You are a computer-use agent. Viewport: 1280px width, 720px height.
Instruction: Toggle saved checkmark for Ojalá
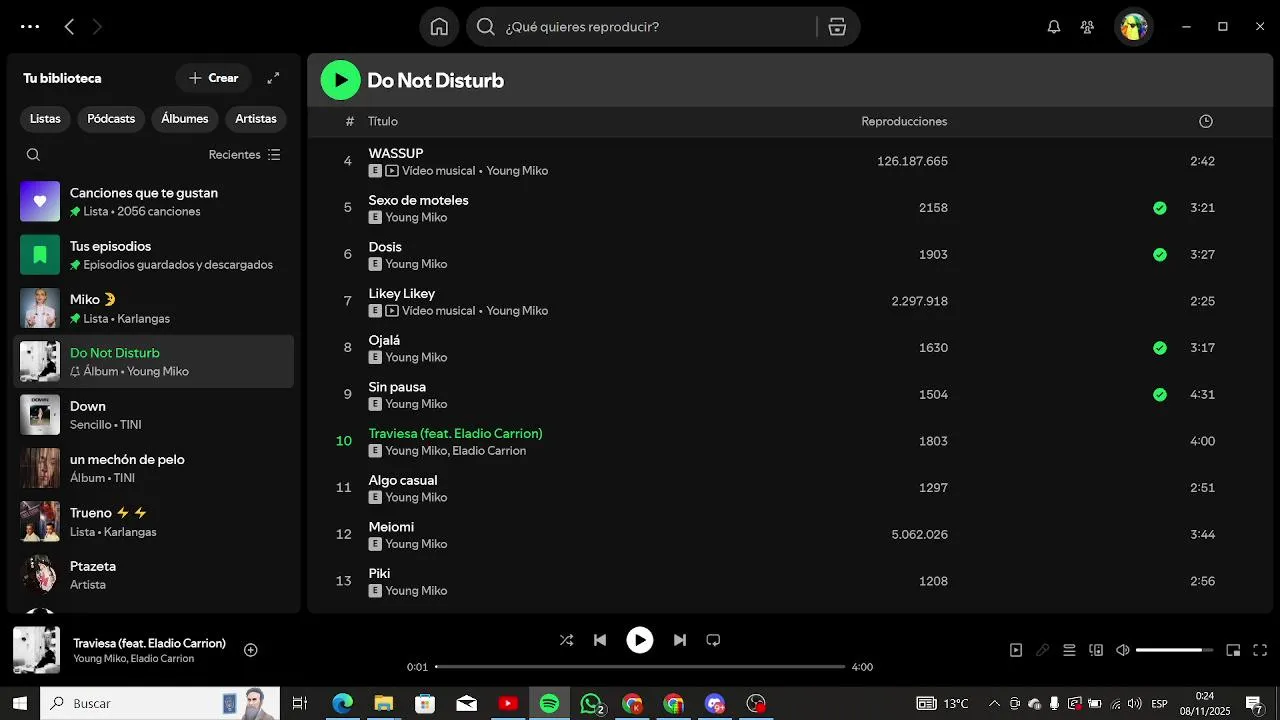1159,348
